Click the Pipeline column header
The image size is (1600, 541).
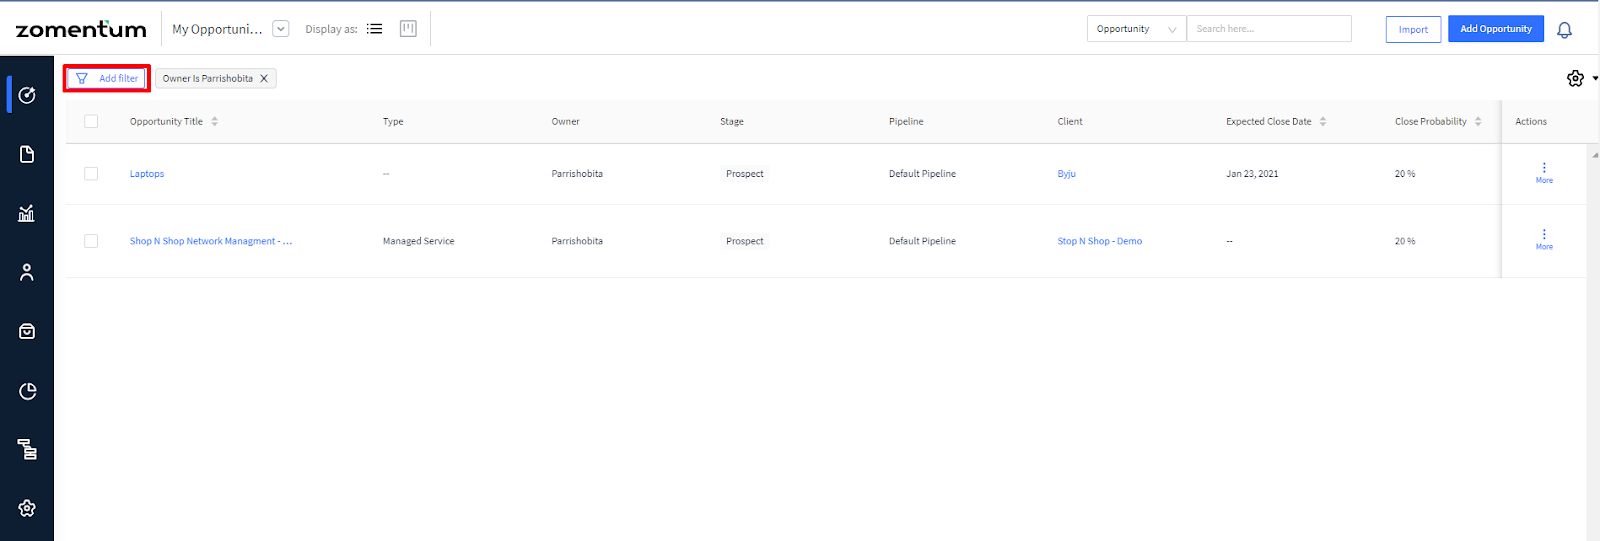(x=906, y=121)
